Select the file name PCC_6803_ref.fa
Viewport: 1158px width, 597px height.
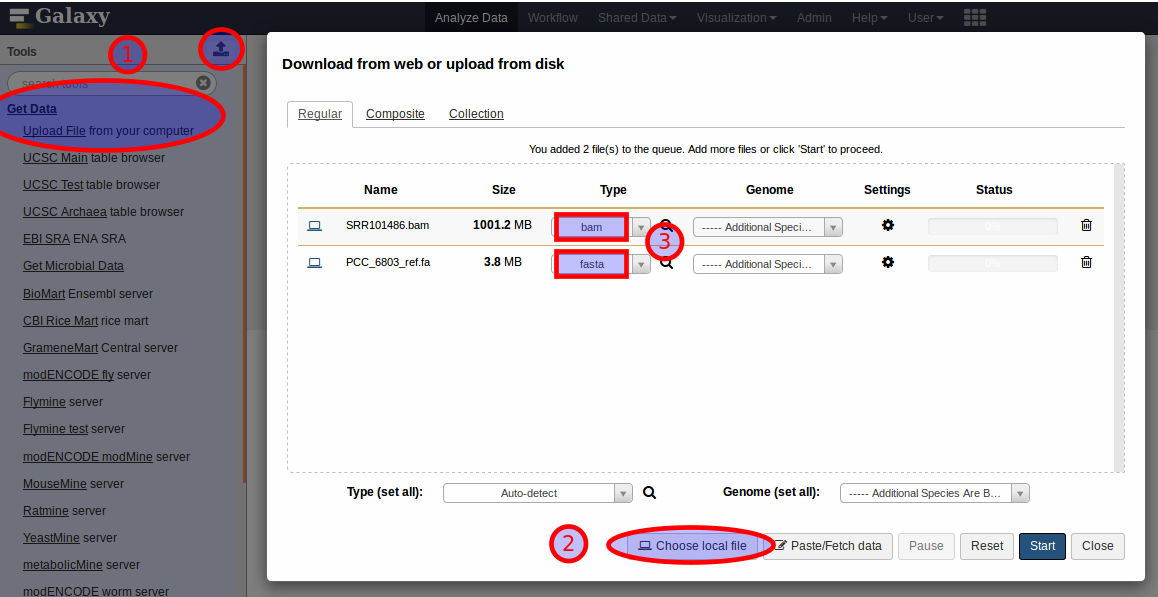388,262
